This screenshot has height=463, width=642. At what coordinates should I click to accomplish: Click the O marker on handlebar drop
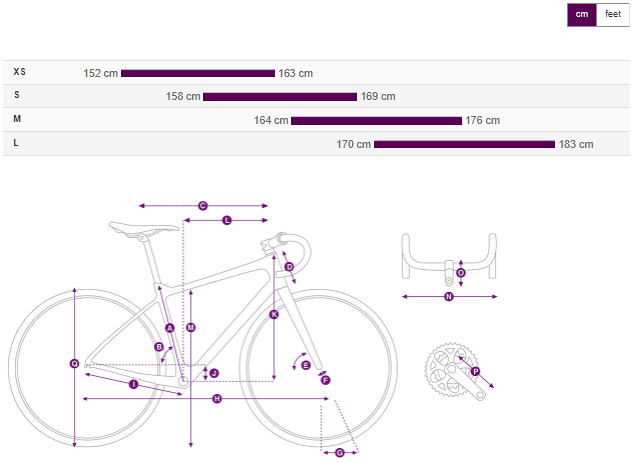(461, 273)
